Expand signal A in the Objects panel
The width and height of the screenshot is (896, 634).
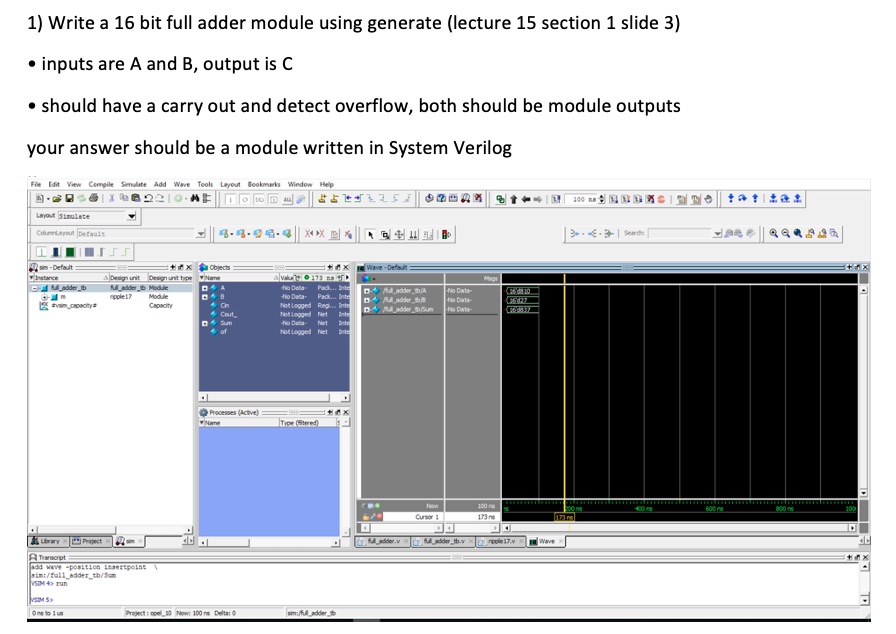(205, 290)
